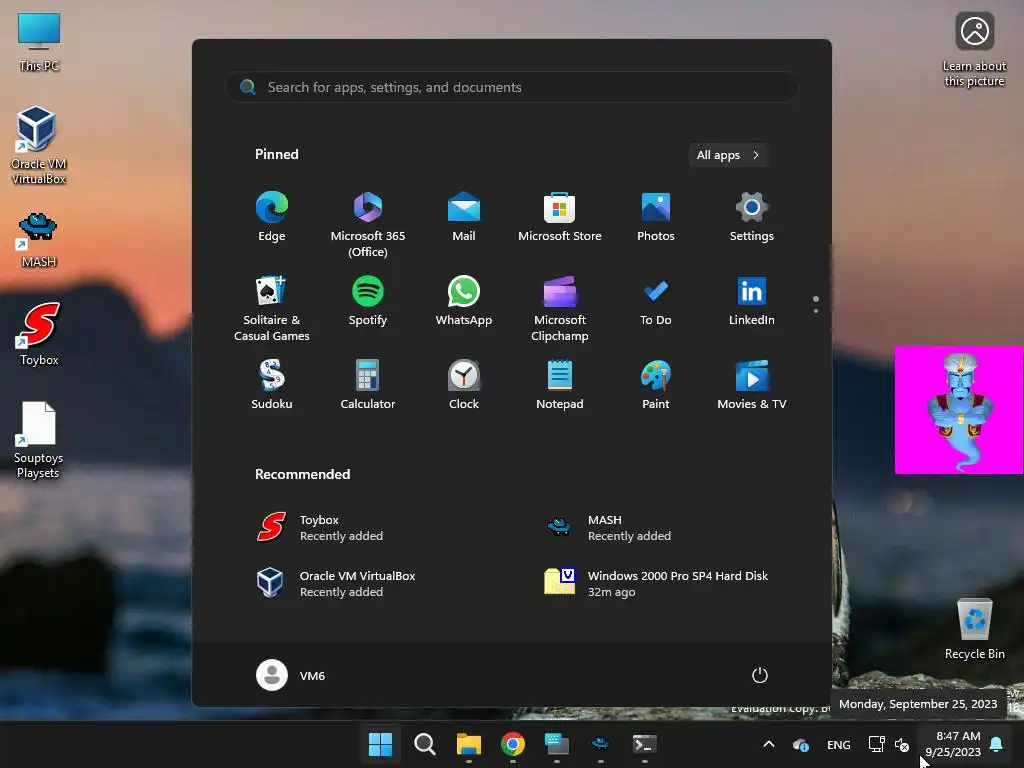Launch Microsoft 365 (Office) app
The width and height of the screenshot is (1024, 768).
click(368, 225)
